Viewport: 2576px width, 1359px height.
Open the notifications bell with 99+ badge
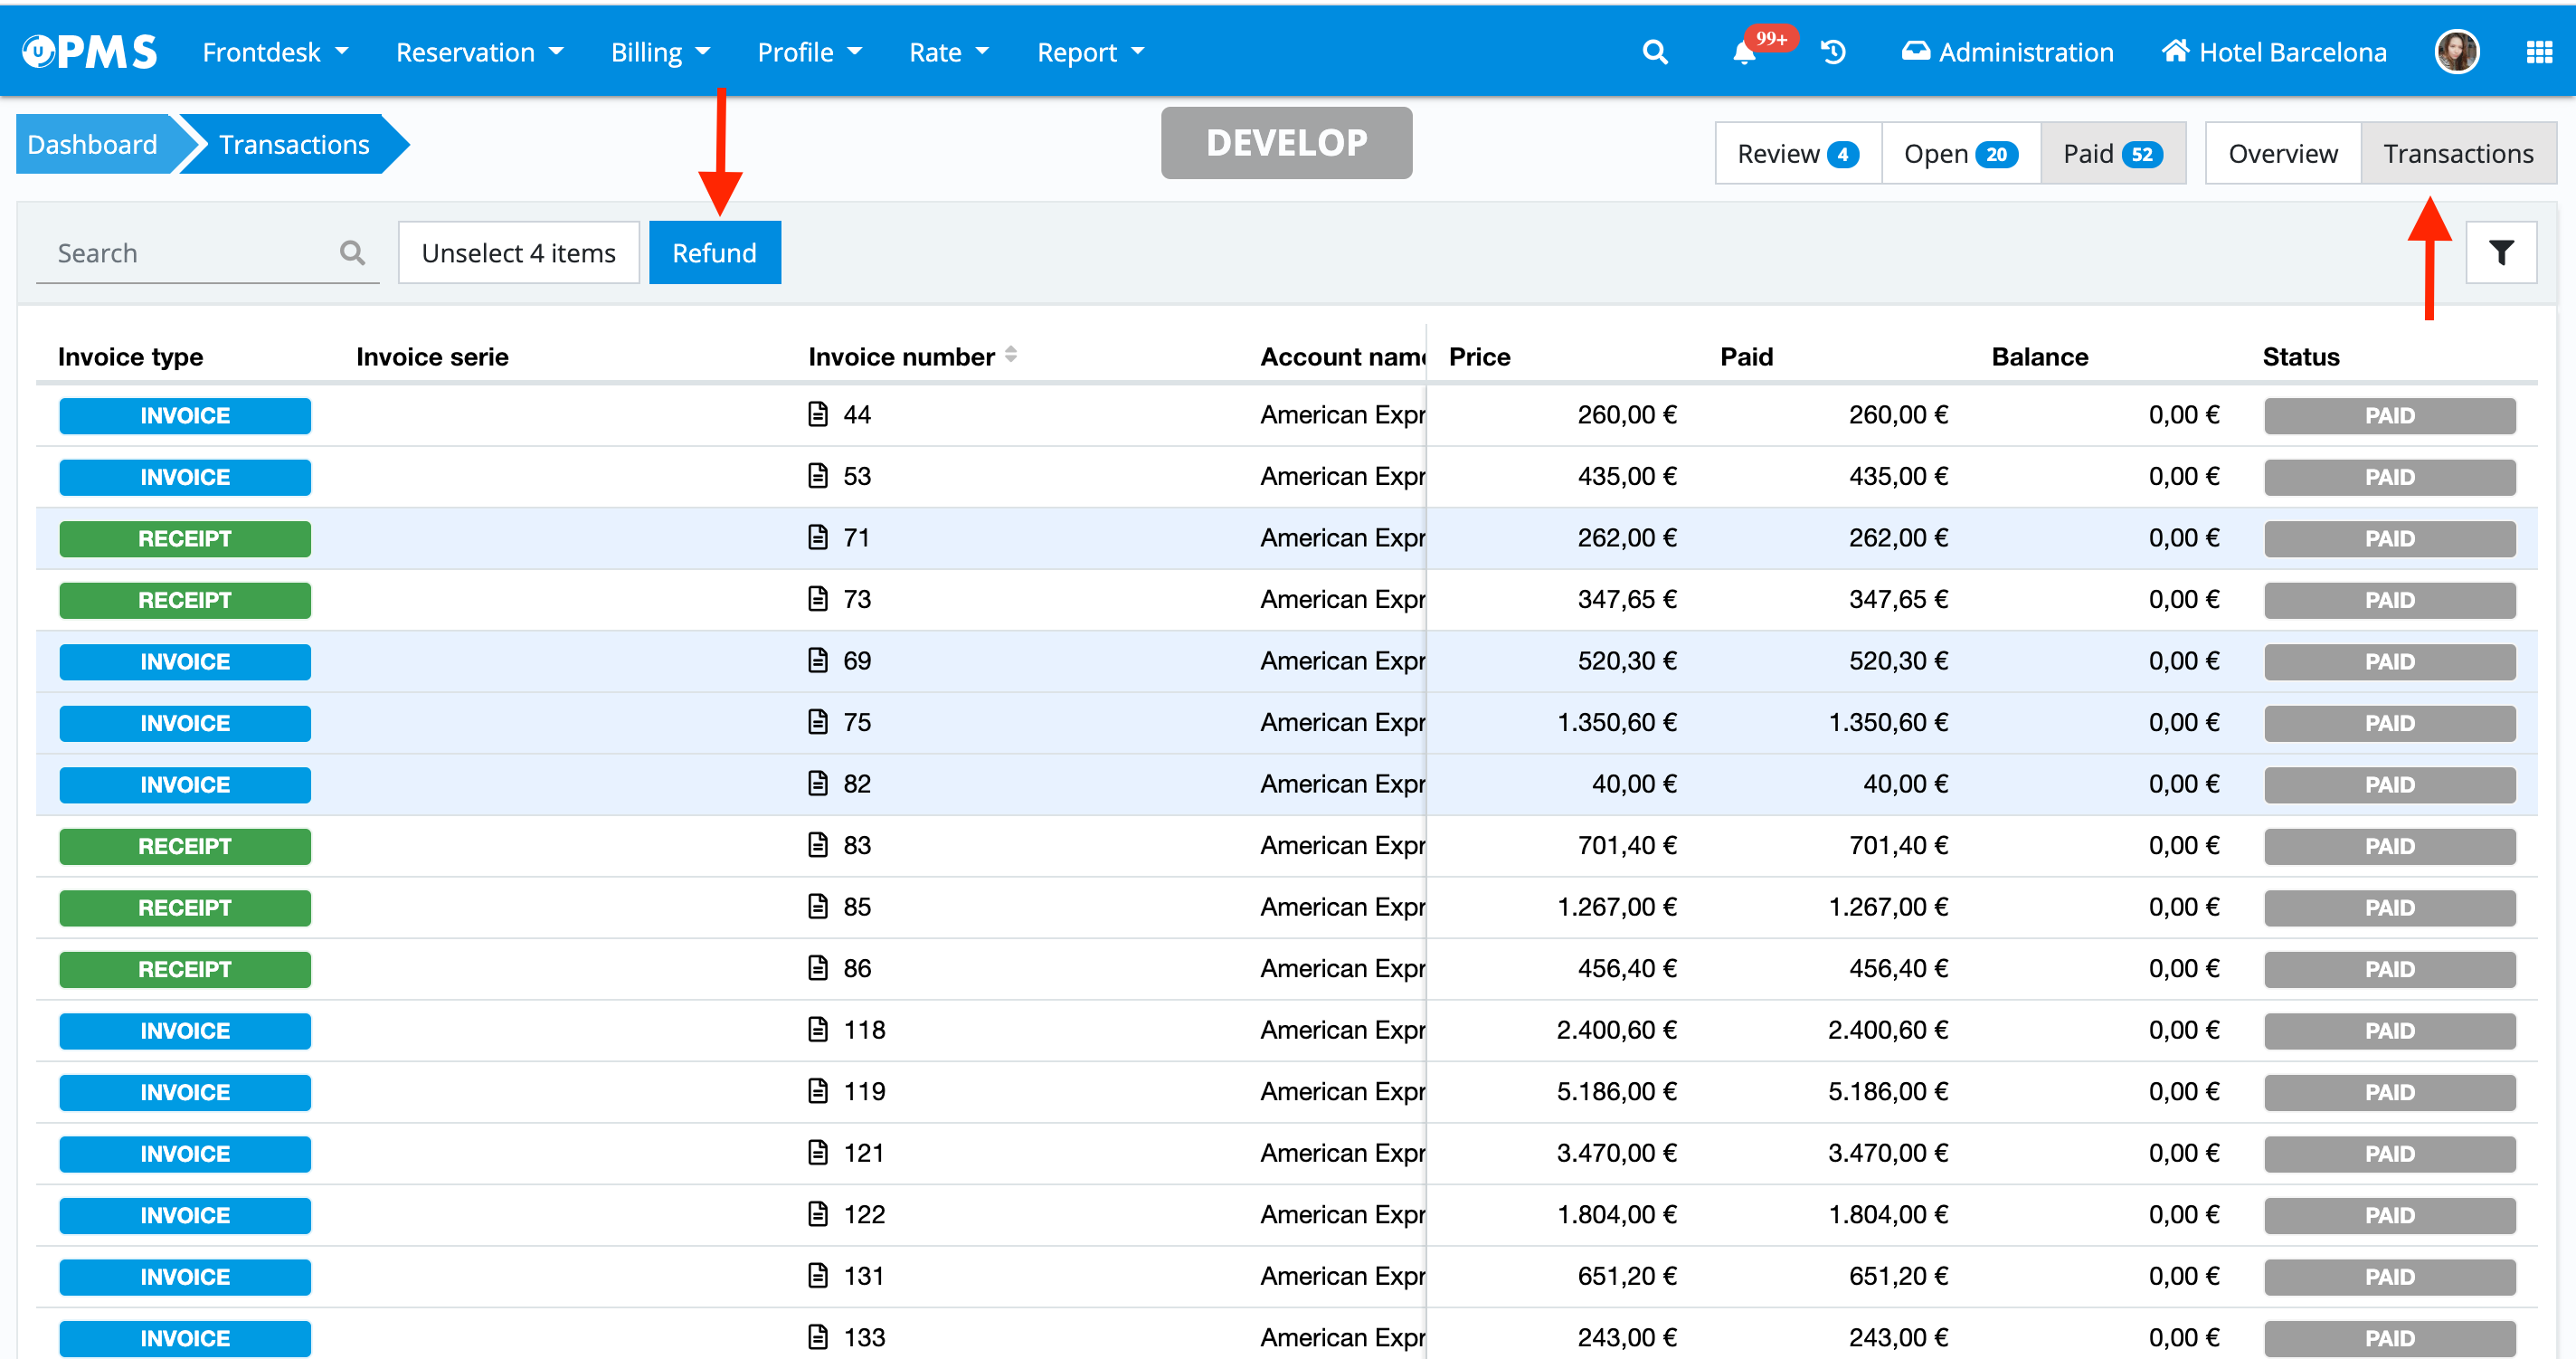[1744, 53]
